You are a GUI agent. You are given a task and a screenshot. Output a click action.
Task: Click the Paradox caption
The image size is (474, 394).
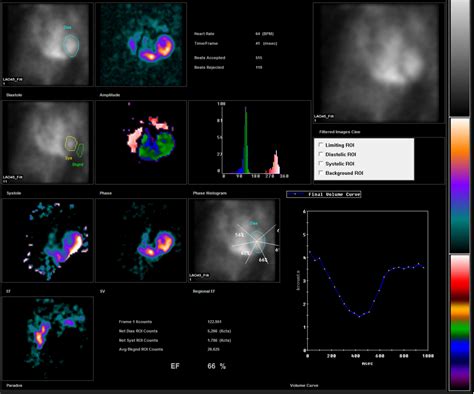coord(14,385)
